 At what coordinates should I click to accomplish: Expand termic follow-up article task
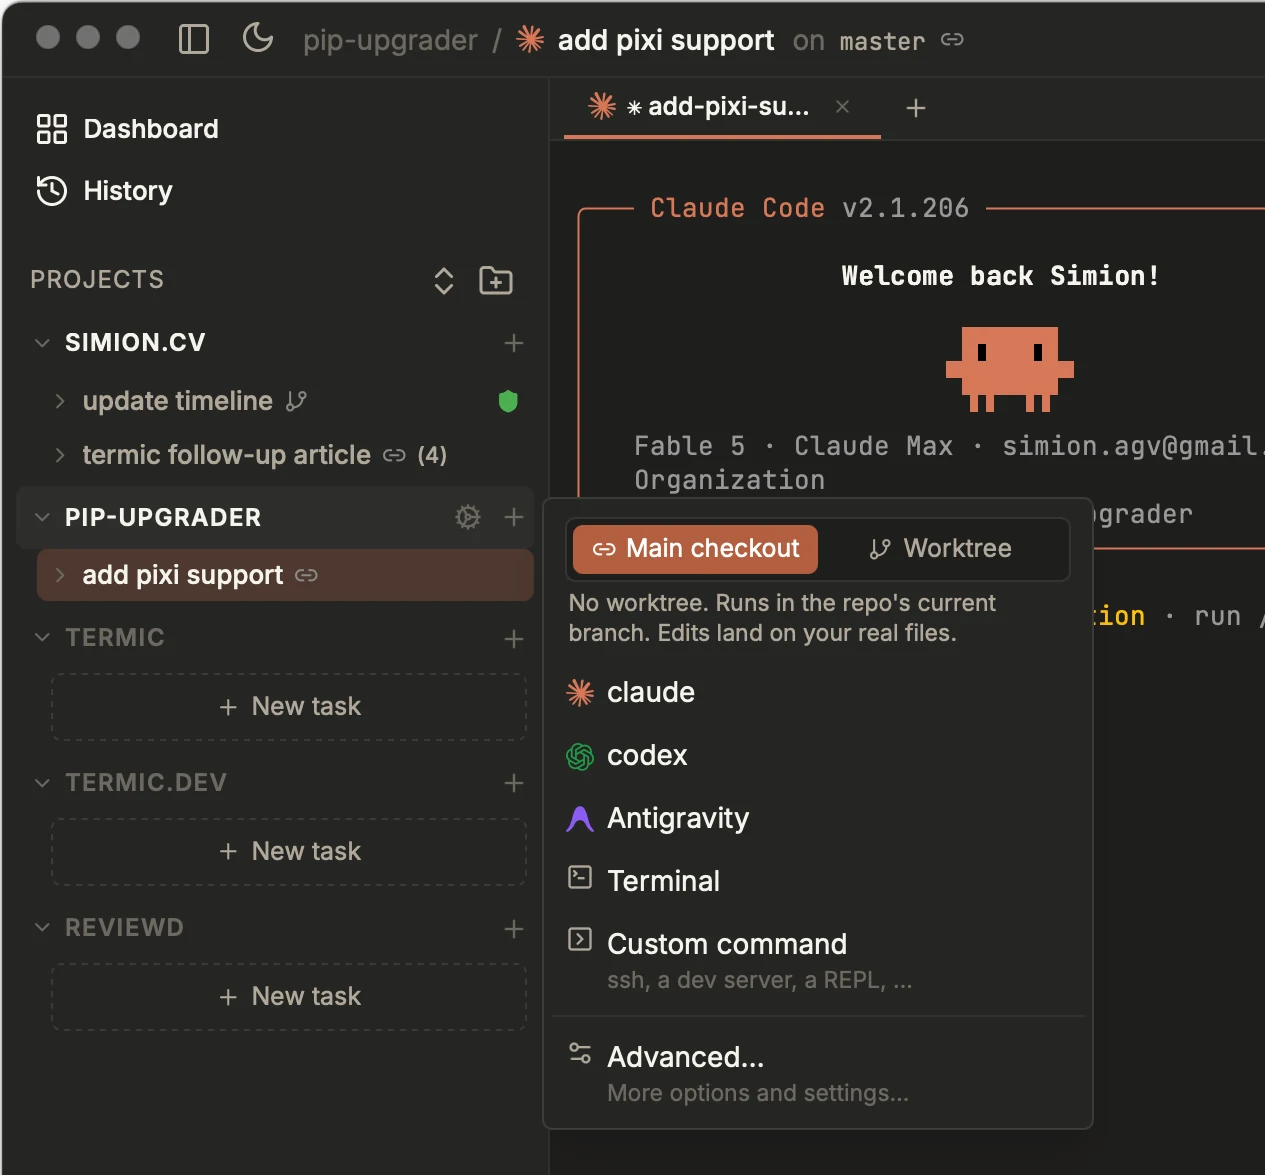(60, 455)
